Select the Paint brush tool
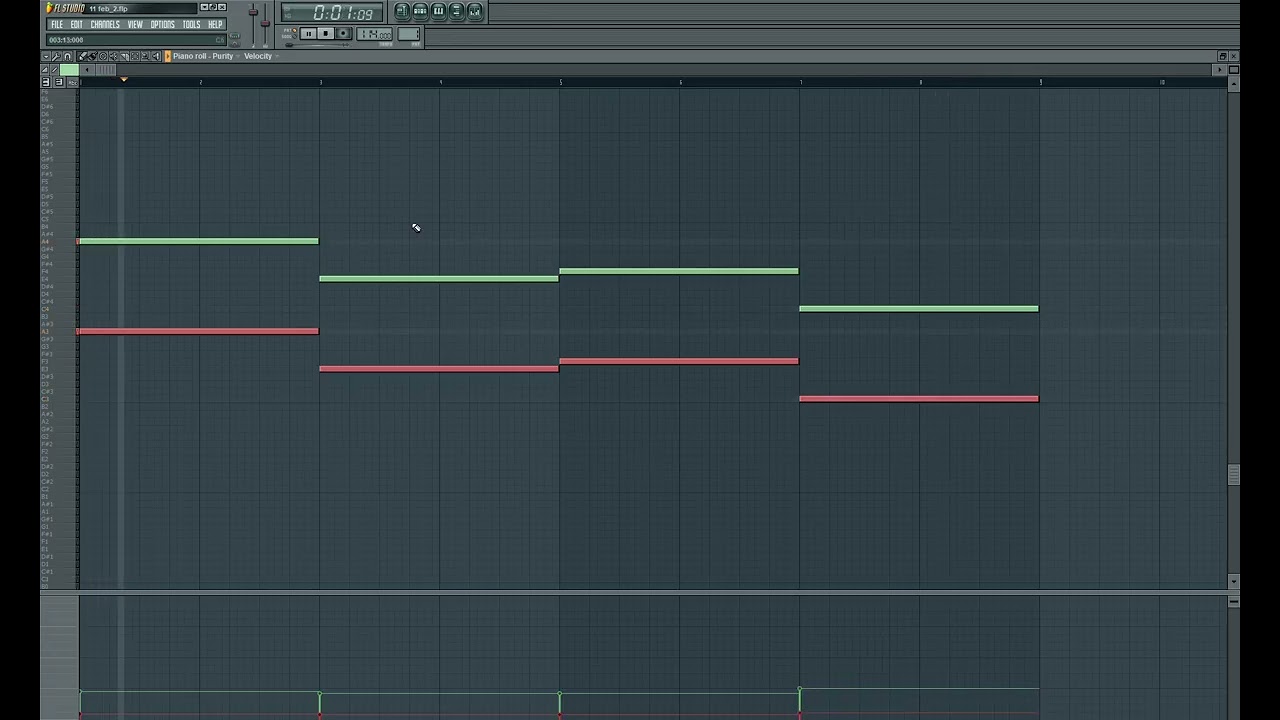Screen dimensions: 1280x720 93,56
